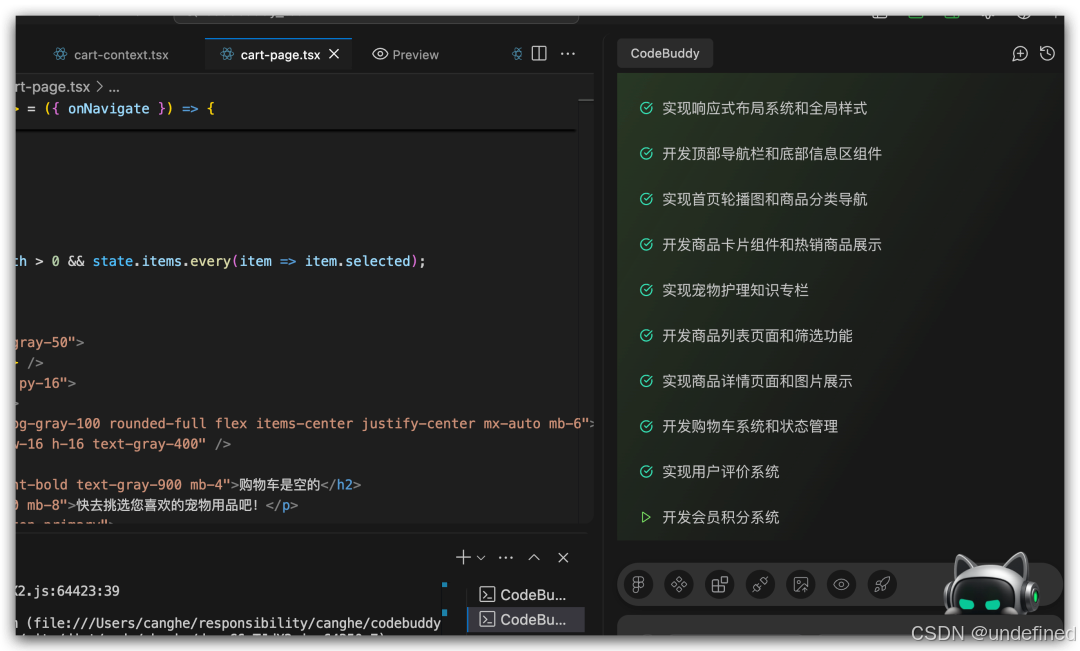Close the cart-page.tsx tab
Screen dimensions: 1080x651
(334, 54)
